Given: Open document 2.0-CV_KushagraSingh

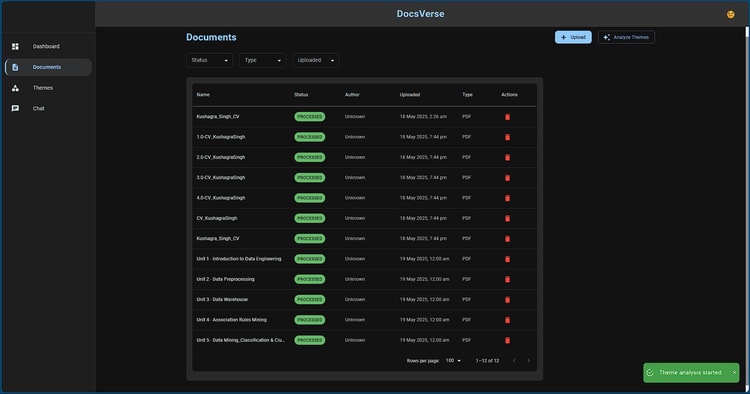Looking at the screenshot, I should click(221, 157).
